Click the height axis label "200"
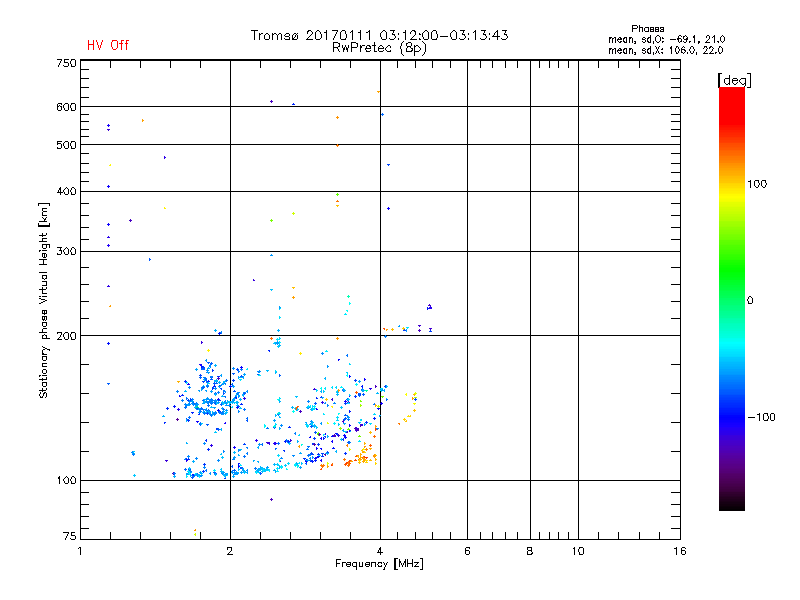The image size is (800, 600). (x=66, y=336)
